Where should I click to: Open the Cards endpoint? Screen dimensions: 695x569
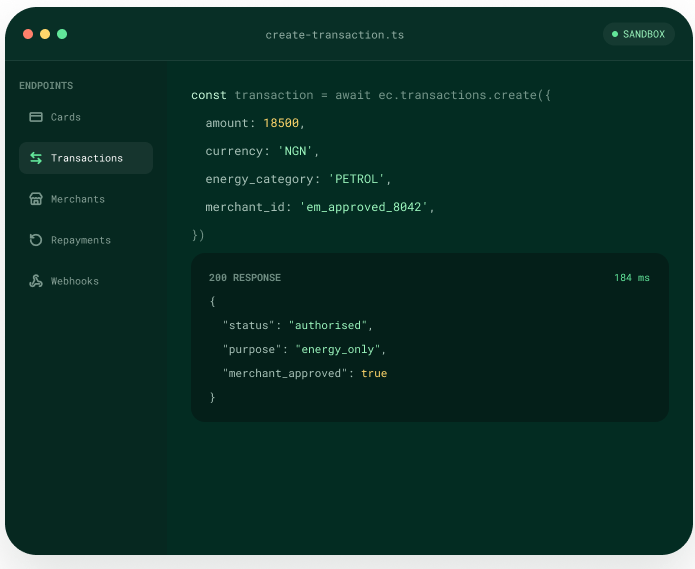point(86,117)
